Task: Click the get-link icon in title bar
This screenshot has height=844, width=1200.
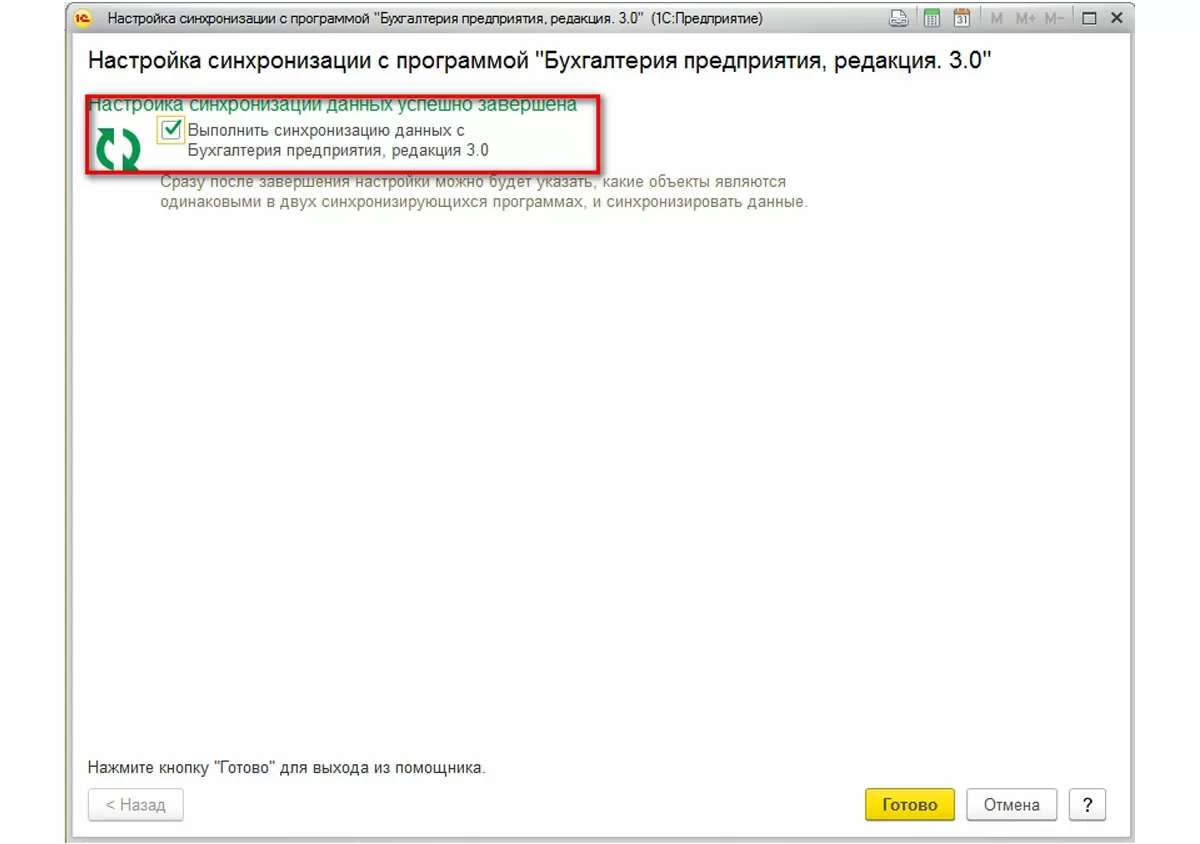Action: point(898,18)
